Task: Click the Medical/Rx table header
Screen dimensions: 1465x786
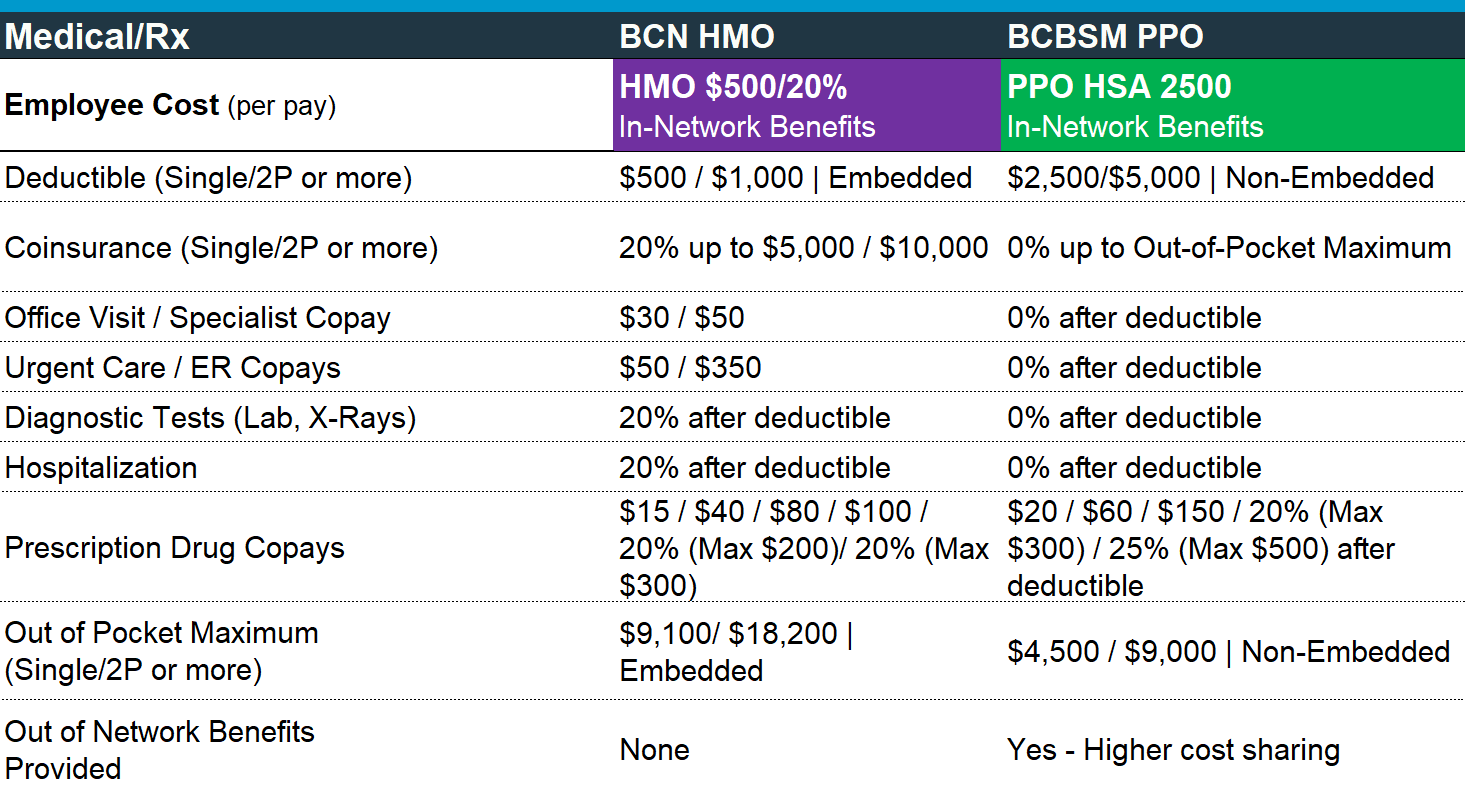Action: coord(97,37)
